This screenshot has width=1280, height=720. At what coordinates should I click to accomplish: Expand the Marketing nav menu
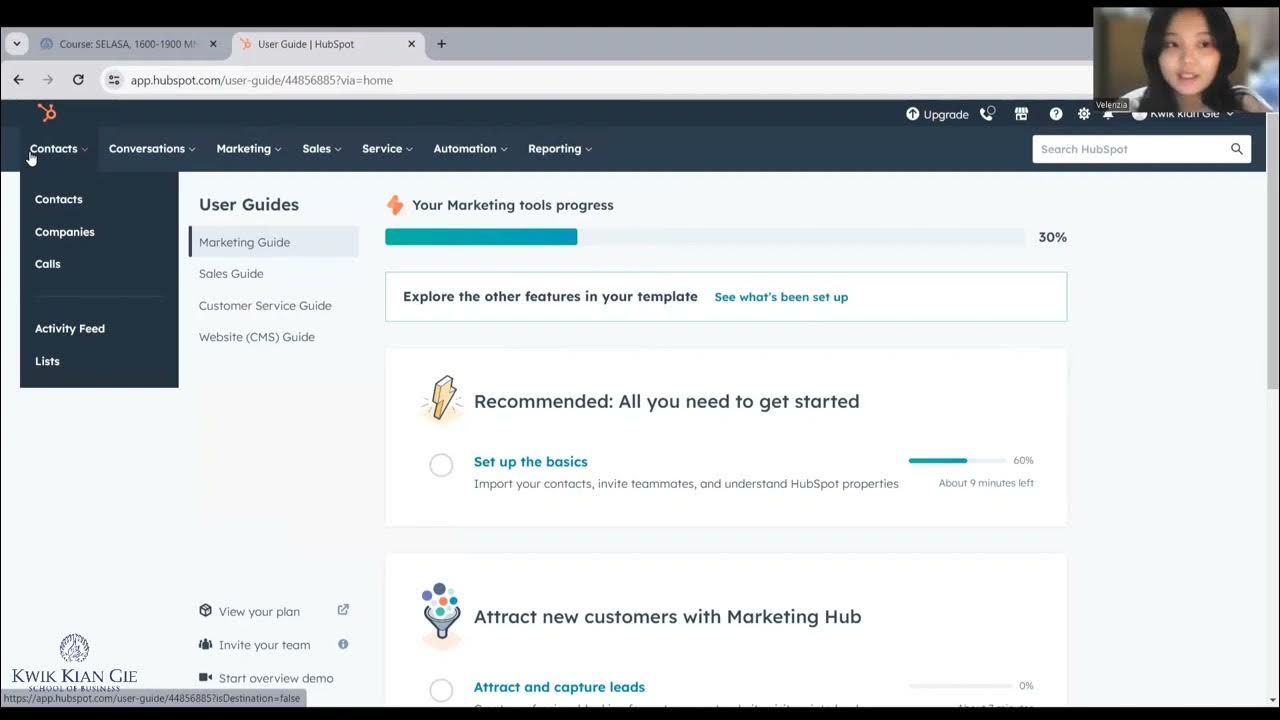pos(249,149)
